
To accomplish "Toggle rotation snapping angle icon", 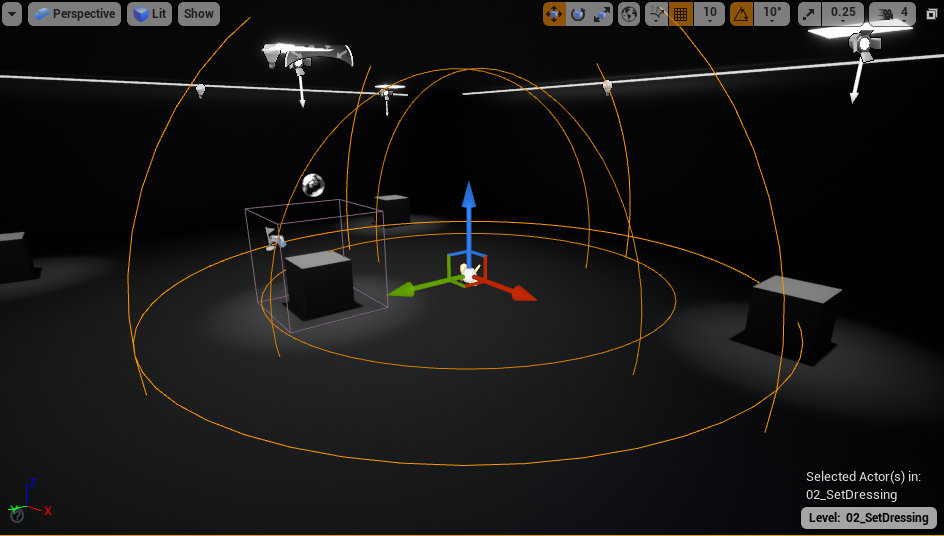I will 742,13.
